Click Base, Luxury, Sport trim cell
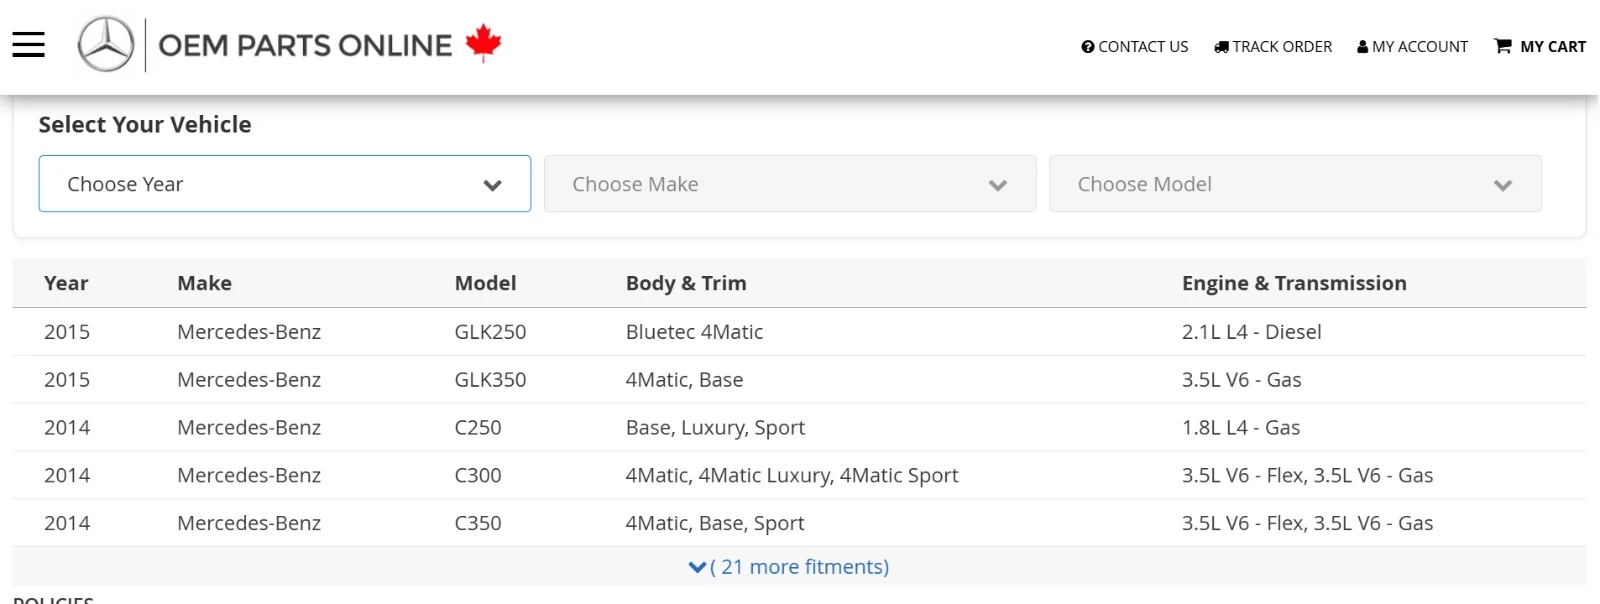The image size is (1600, 604). point(715,428)
